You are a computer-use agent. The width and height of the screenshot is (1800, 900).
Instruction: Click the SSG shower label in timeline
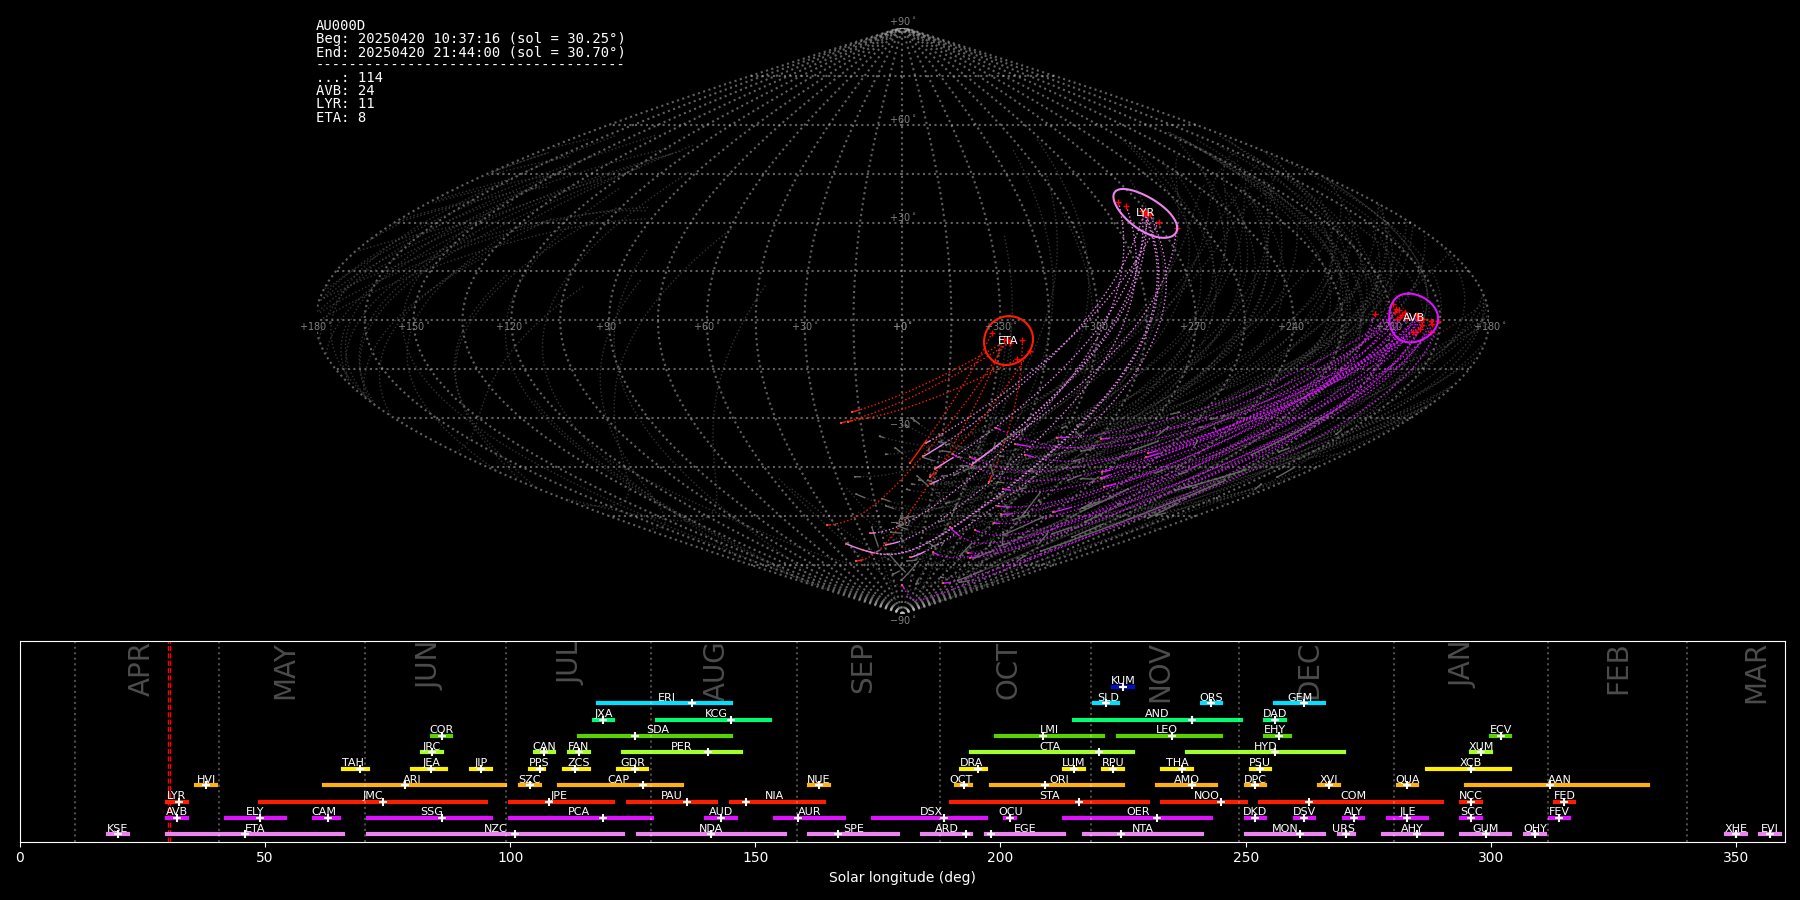click(431, 812)
